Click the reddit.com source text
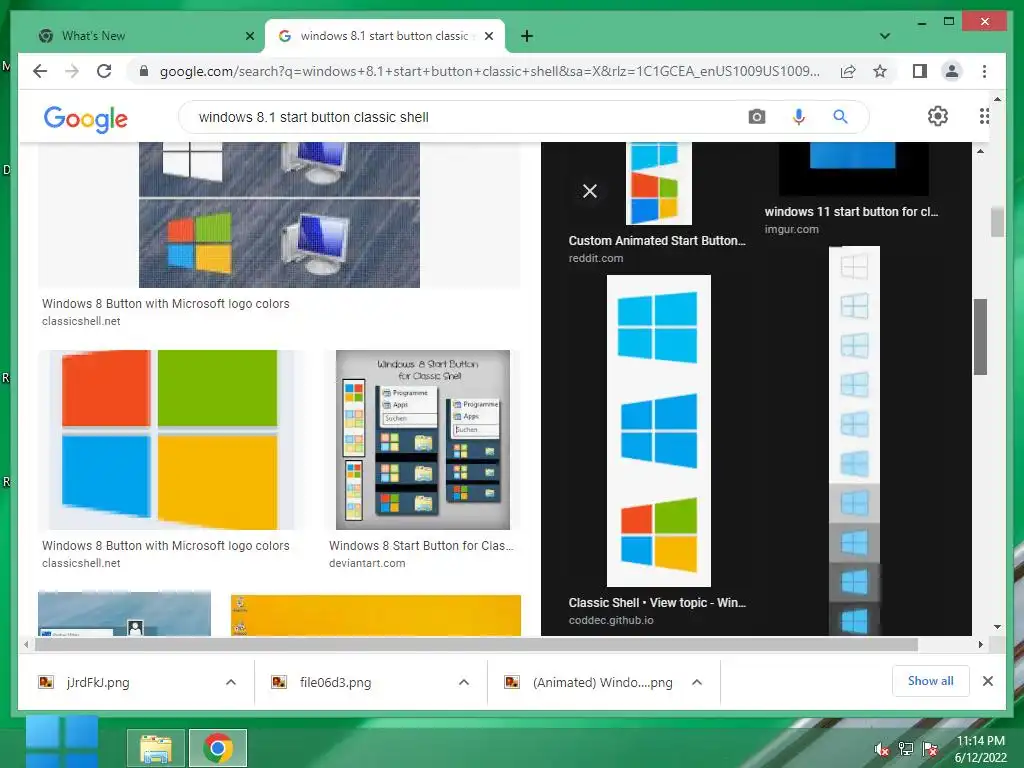Viewport: 1024px width, 768px height. (x=596, y=258)
